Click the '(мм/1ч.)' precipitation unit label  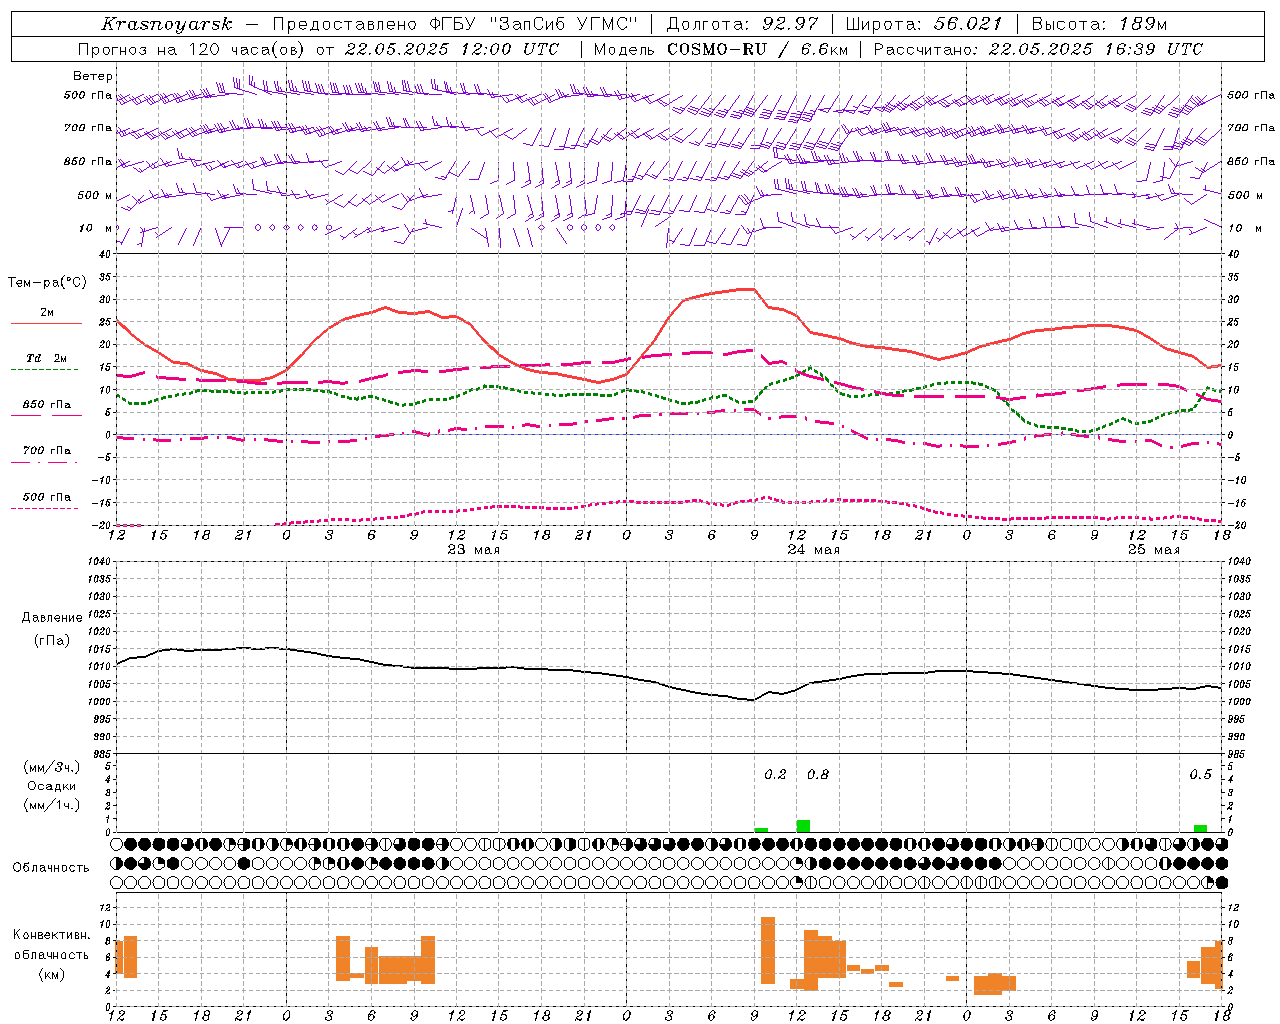pyautogui.click(x=51, y=805)
